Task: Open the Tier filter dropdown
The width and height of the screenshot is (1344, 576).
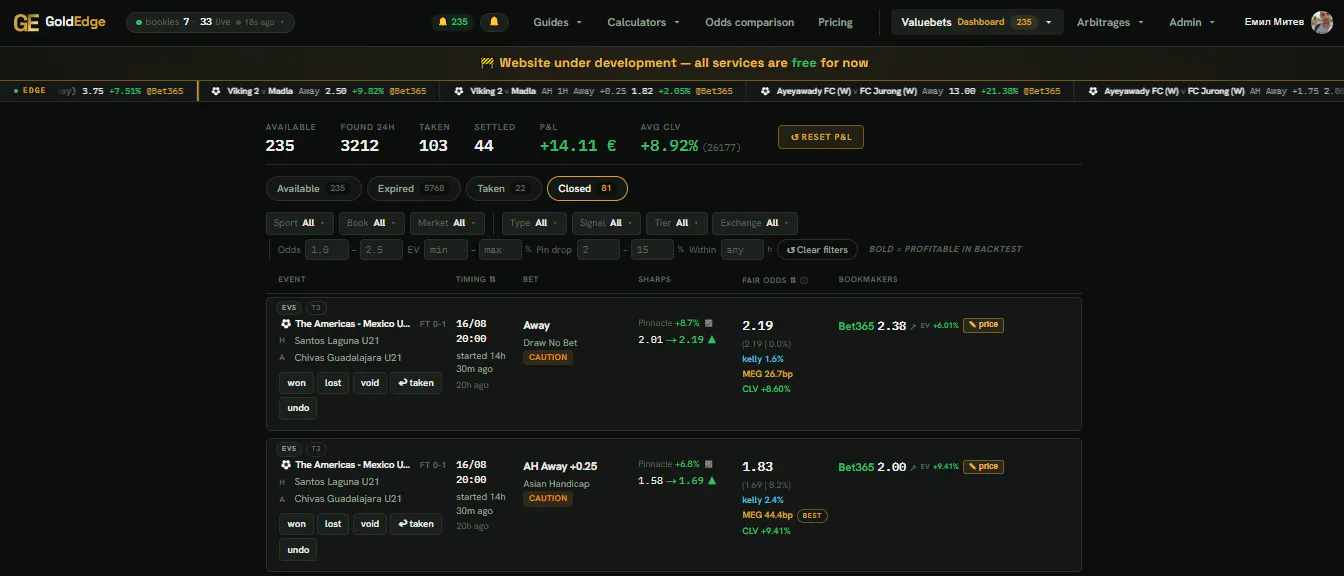Action: (x=676, y=223)
